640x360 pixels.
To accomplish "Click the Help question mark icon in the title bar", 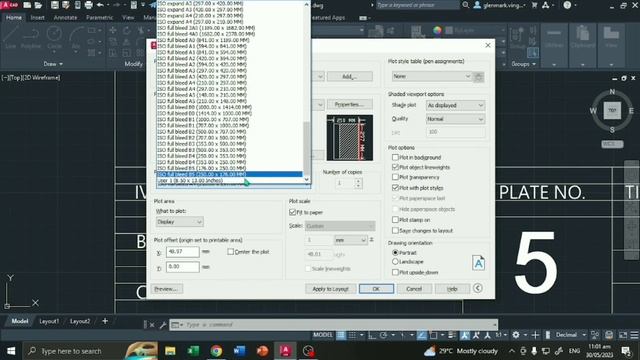I will [x=567, y=5].
